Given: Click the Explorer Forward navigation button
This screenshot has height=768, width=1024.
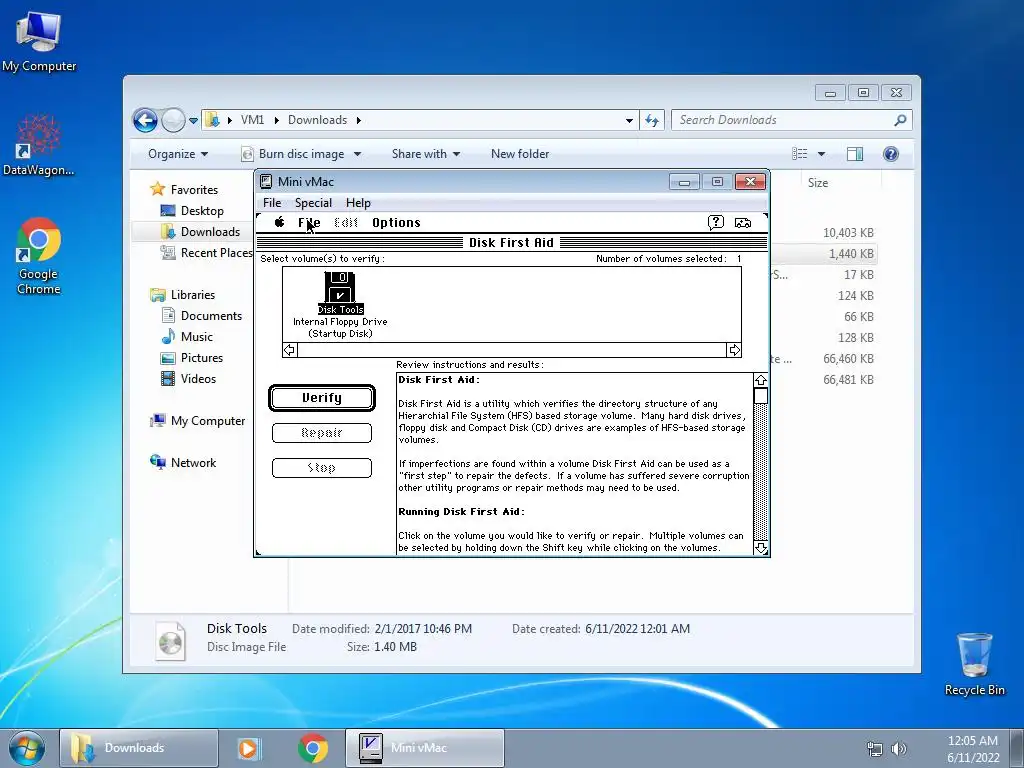Looking at the screenshot, I should pyautogui.click(x=173, y=120).
